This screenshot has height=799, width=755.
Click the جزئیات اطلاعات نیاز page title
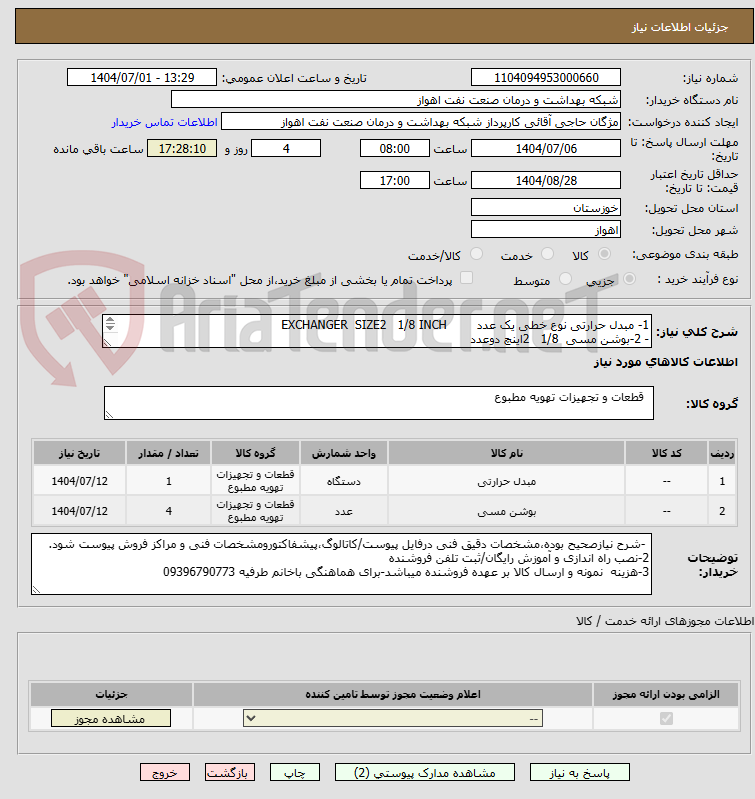coord(680,27)
